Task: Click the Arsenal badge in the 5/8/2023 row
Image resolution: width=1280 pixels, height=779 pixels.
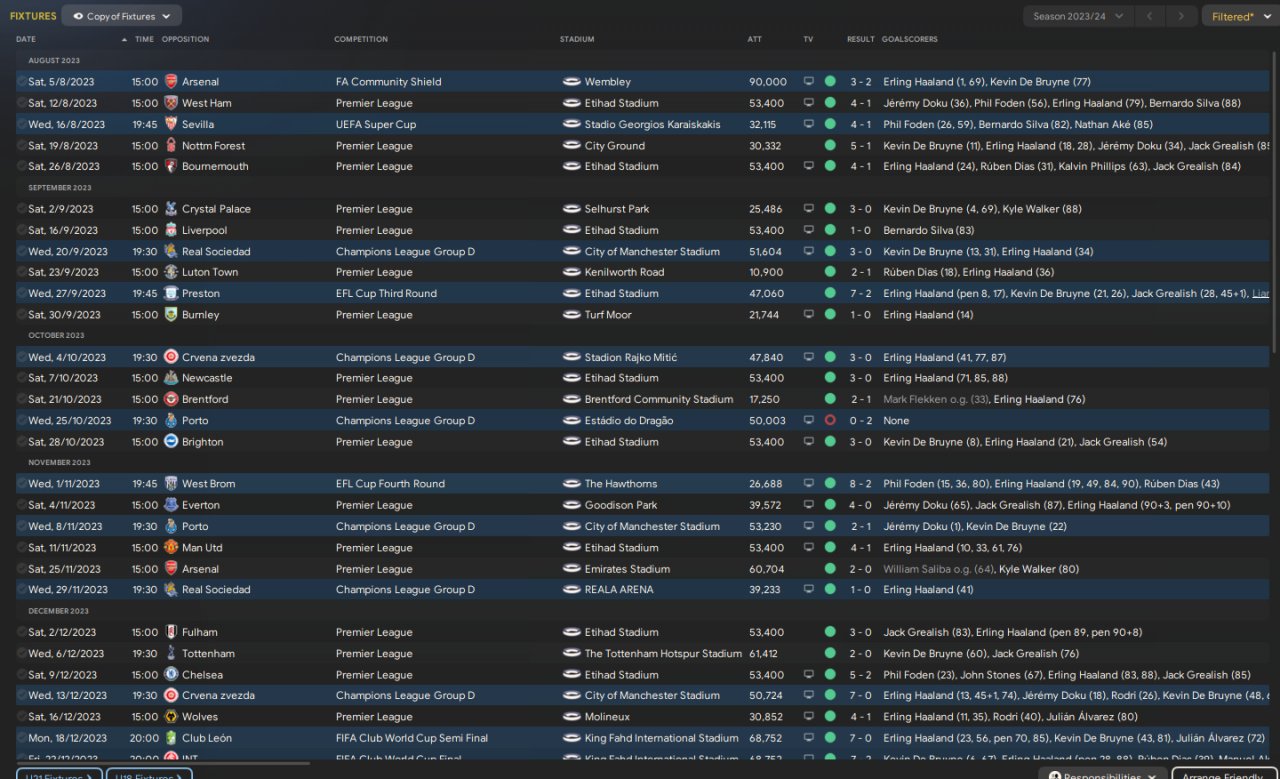Action: pyautogui.click(x=171, y=82)
